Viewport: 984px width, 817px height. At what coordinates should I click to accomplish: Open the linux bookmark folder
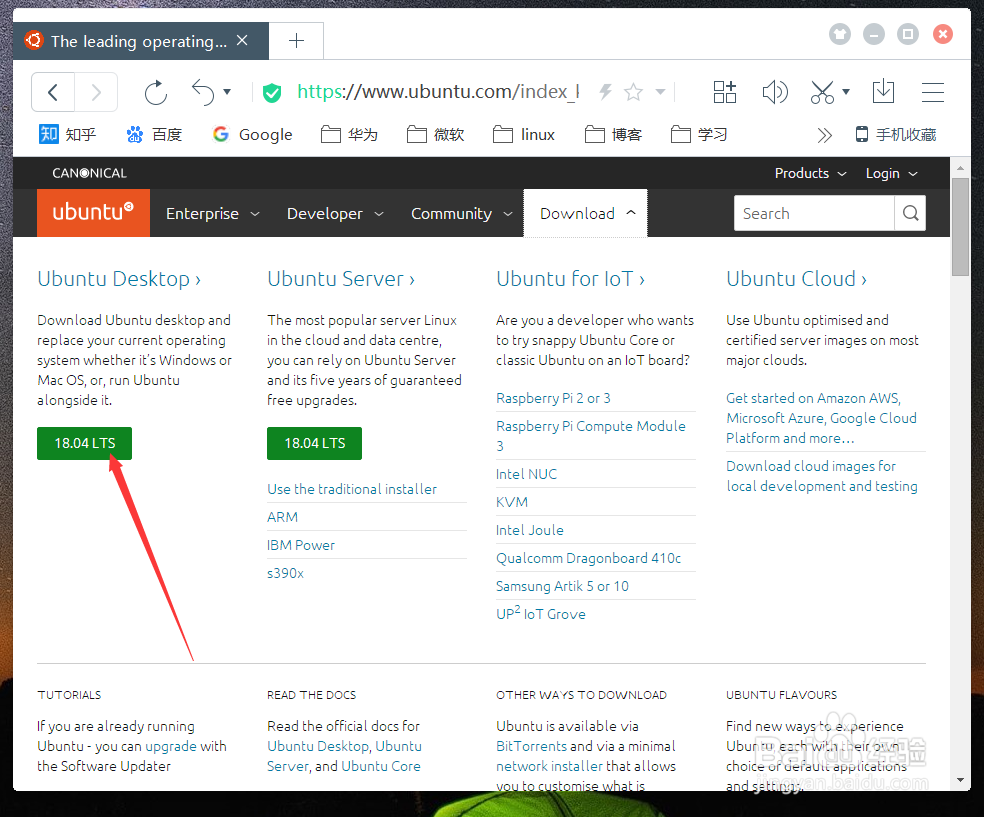coord(524,134)
